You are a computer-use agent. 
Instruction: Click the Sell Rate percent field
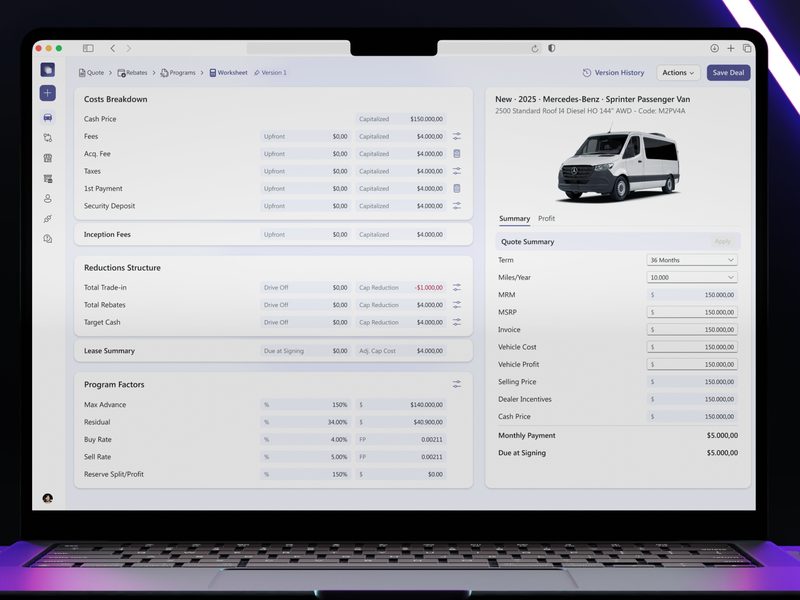click(306, 457)
